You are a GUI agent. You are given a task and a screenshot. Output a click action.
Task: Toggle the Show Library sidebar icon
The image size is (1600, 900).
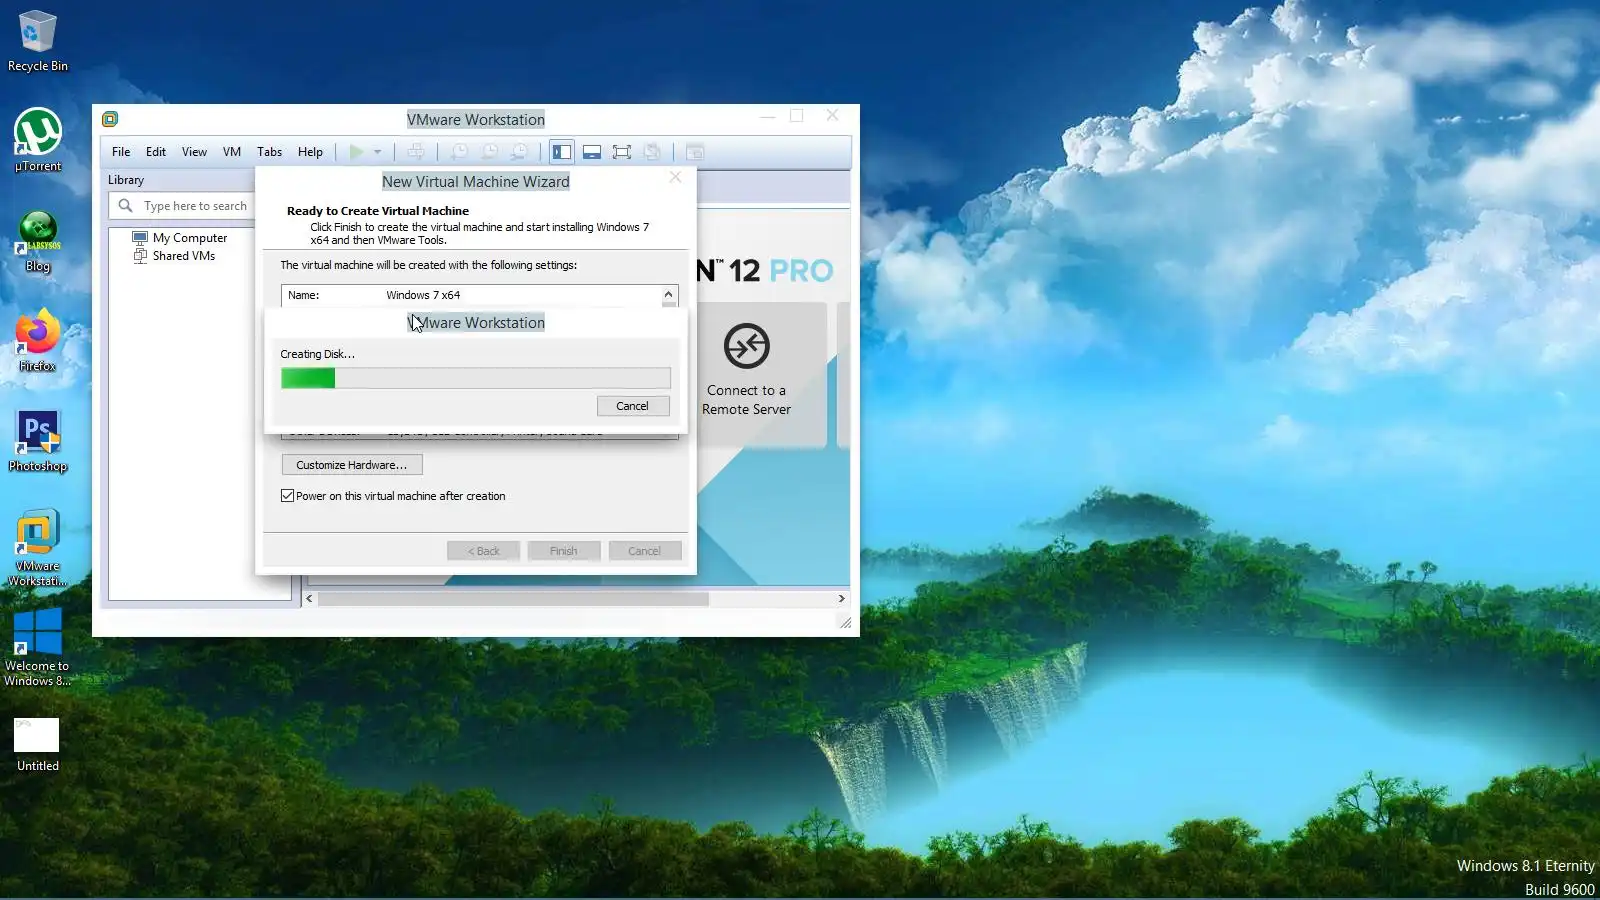[562, 152]
